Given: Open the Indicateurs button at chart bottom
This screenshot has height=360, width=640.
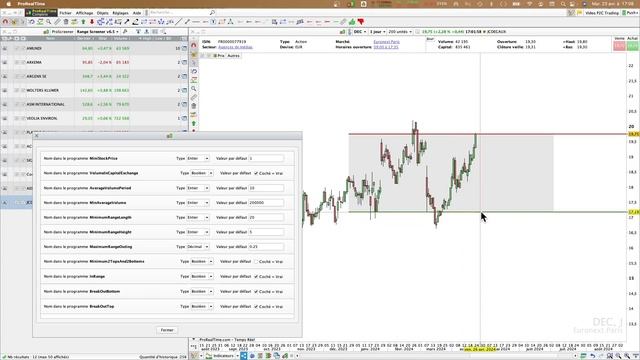Looking at the screenshot, I should tap(222, 356).
